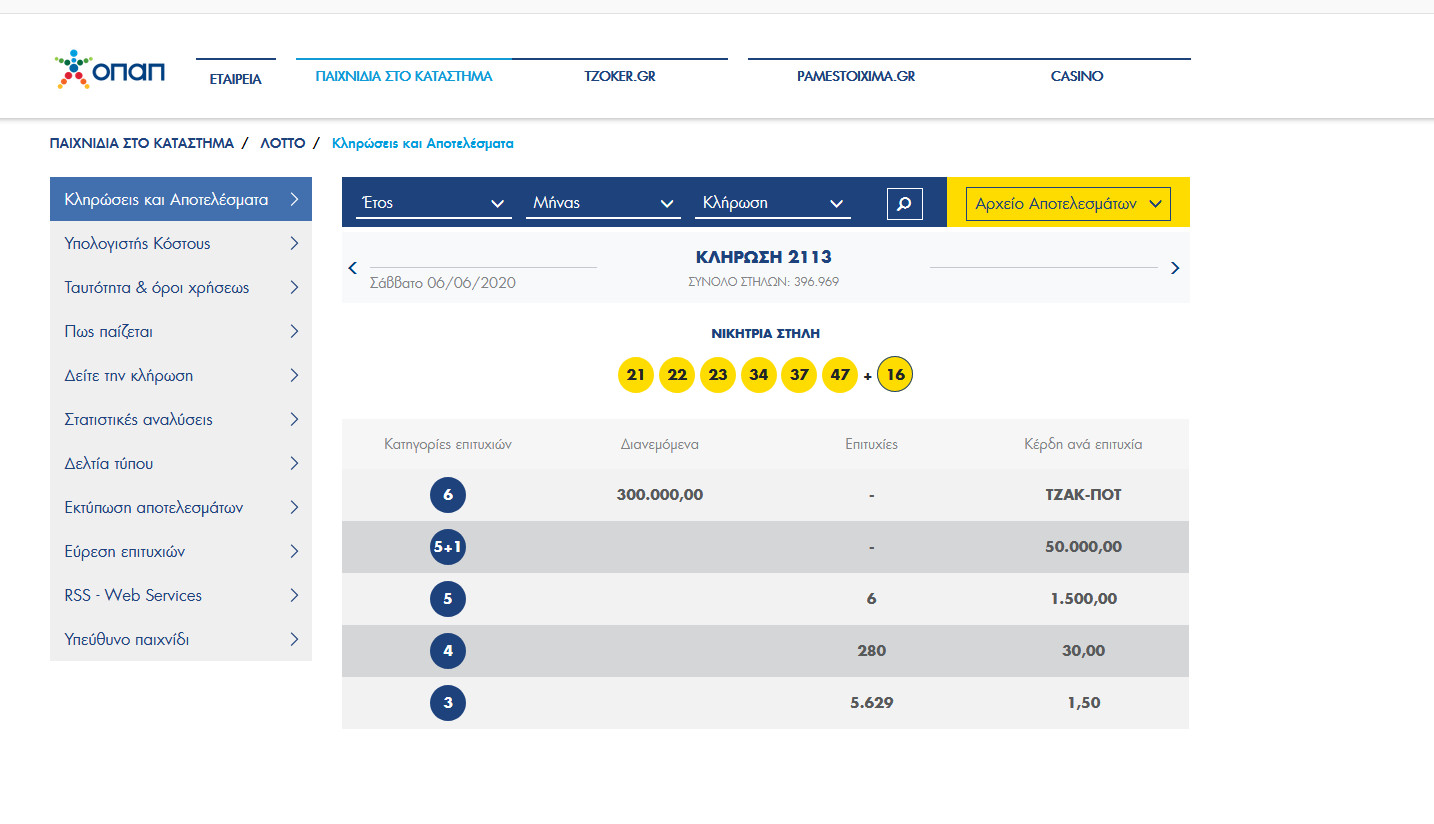Click winning number ball 21
The width and height of the screenshot is (1434, 824).
coord(636,375)
